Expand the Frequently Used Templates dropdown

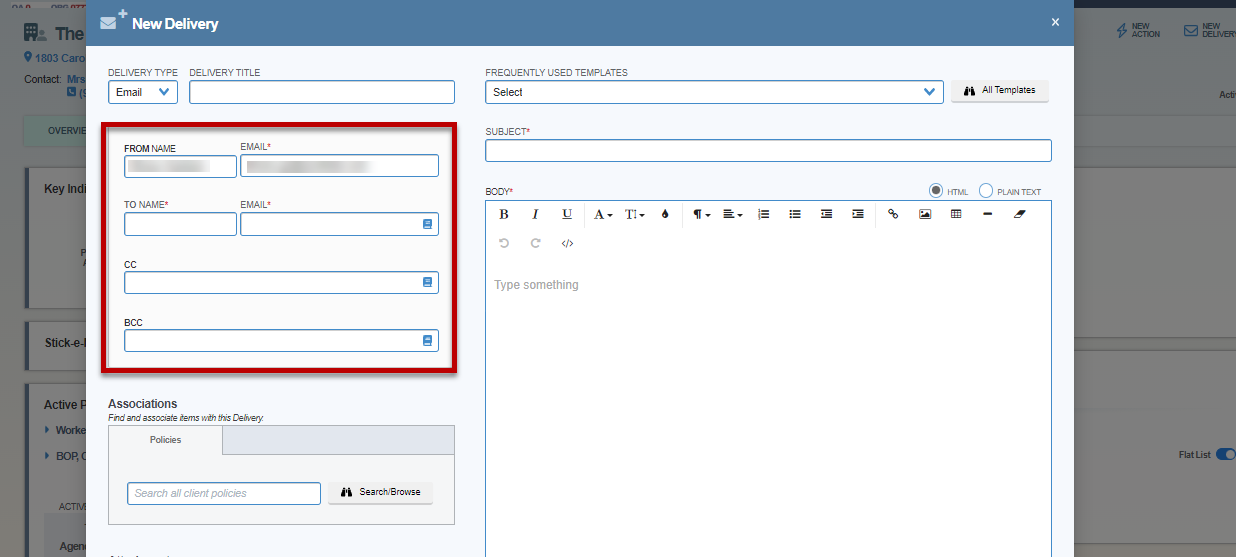point(714,92)
